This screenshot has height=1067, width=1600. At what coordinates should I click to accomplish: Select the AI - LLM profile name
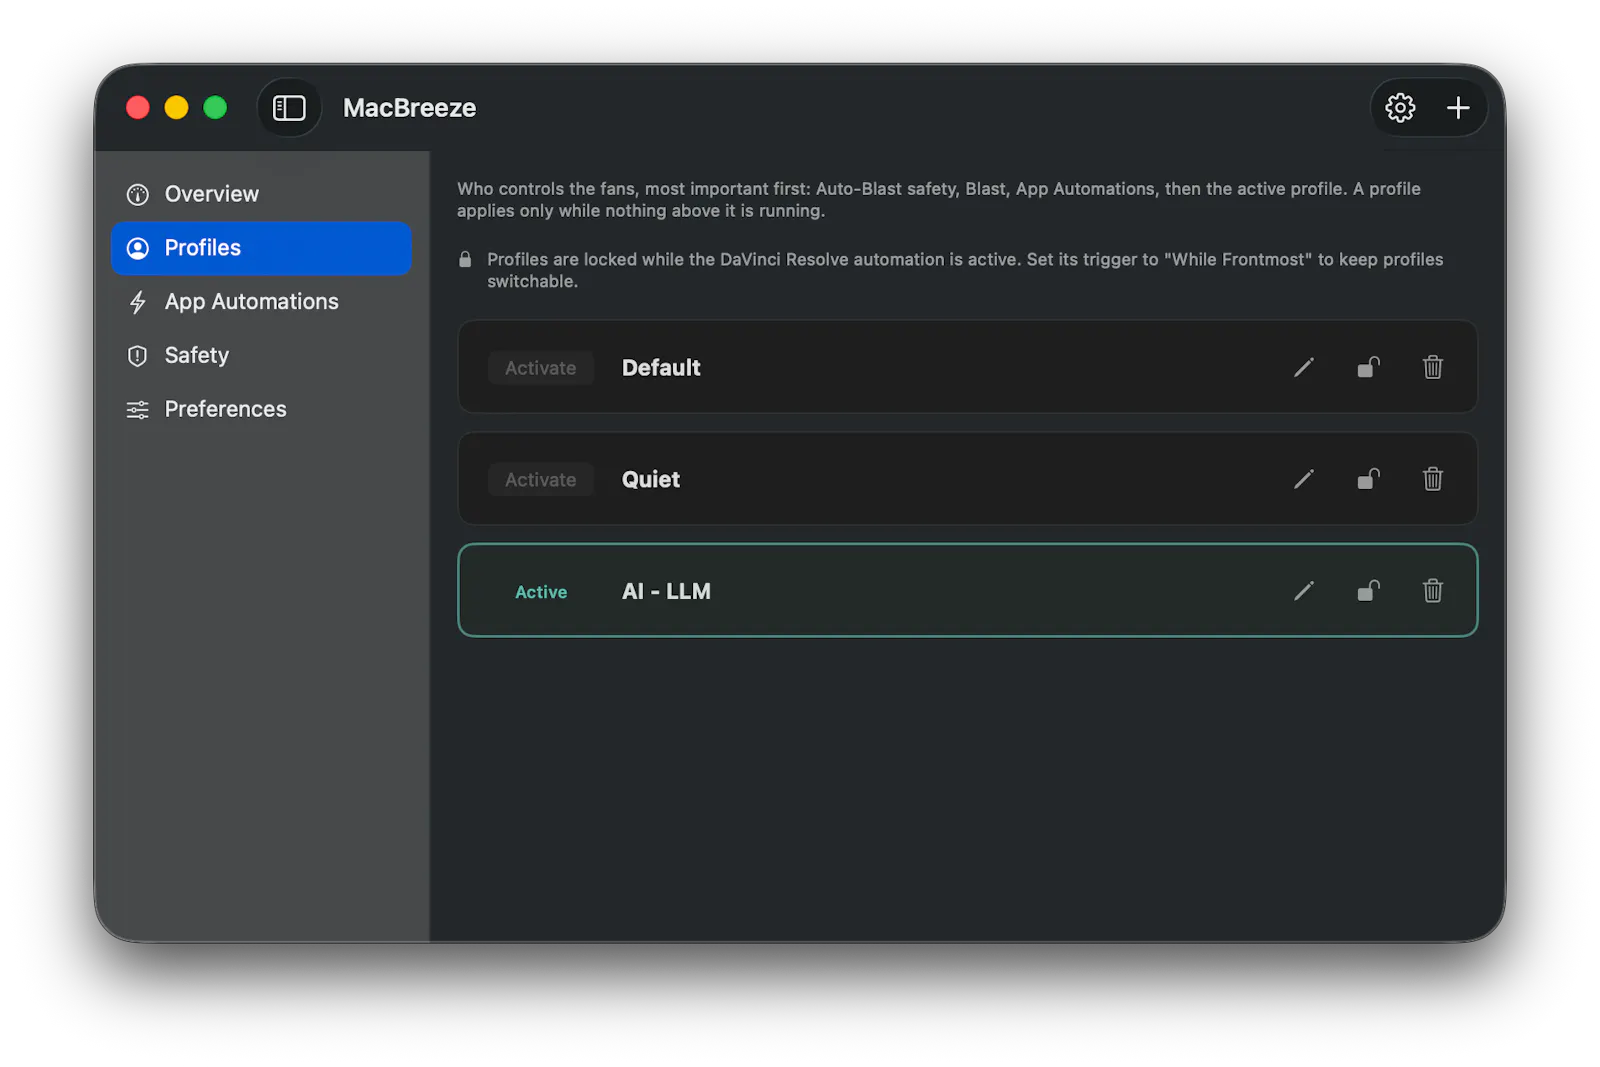click(x=666, y=592)
